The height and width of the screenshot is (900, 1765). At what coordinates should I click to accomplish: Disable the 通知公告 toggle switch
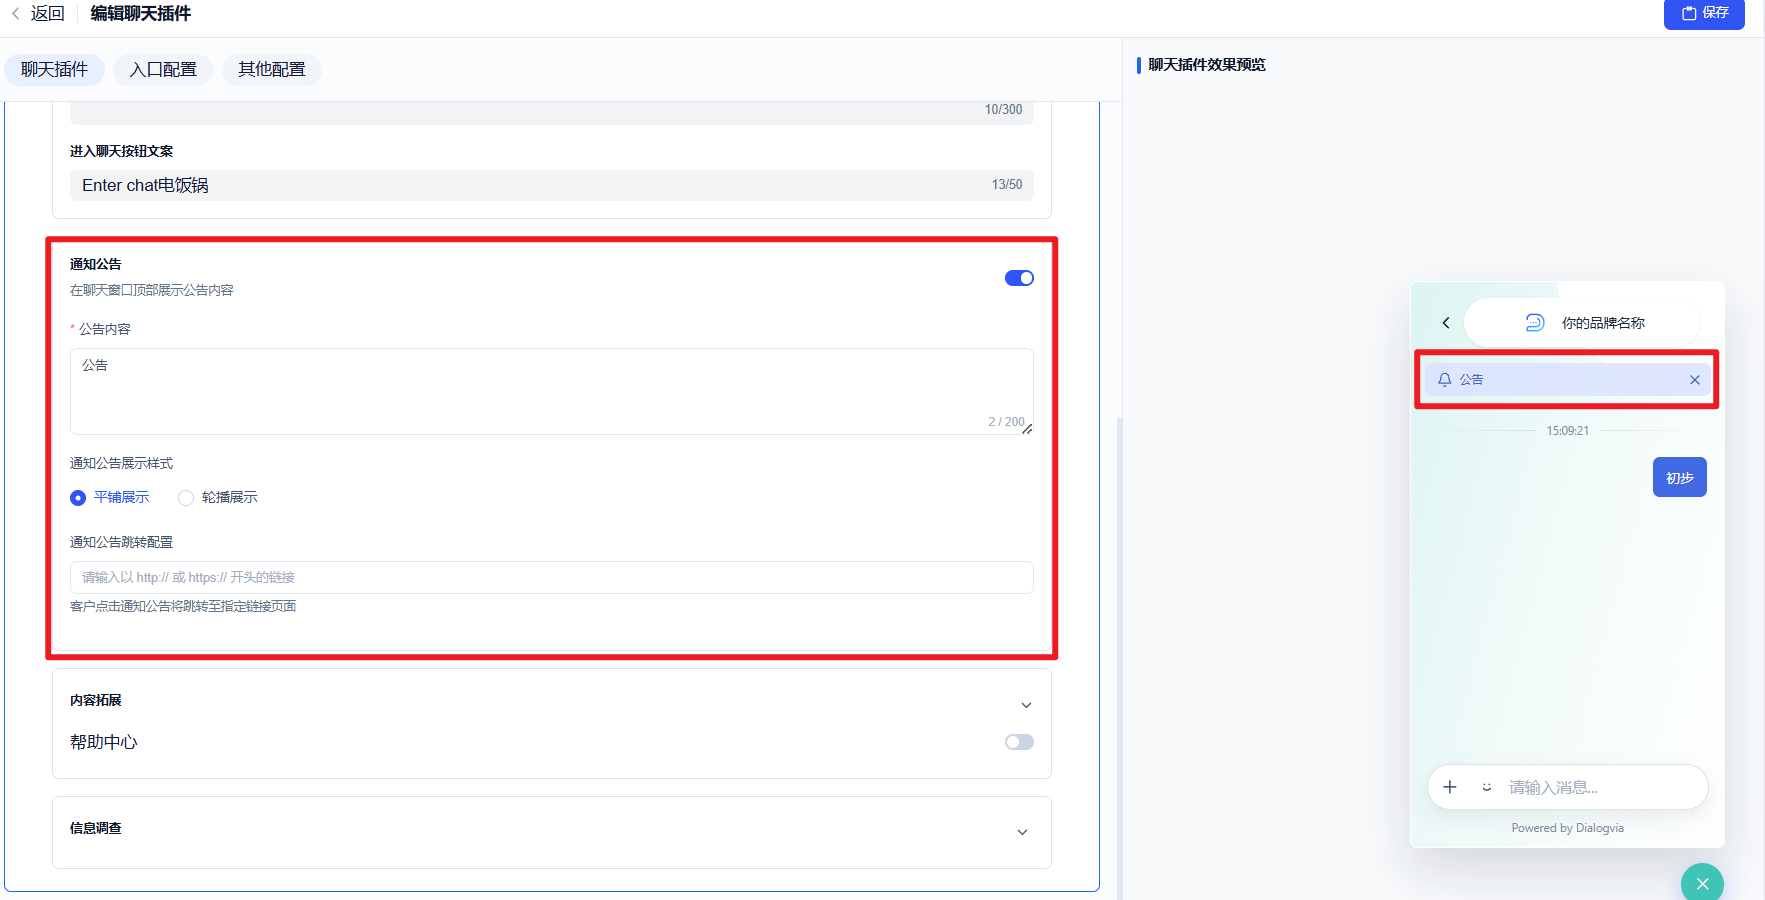1019,278
